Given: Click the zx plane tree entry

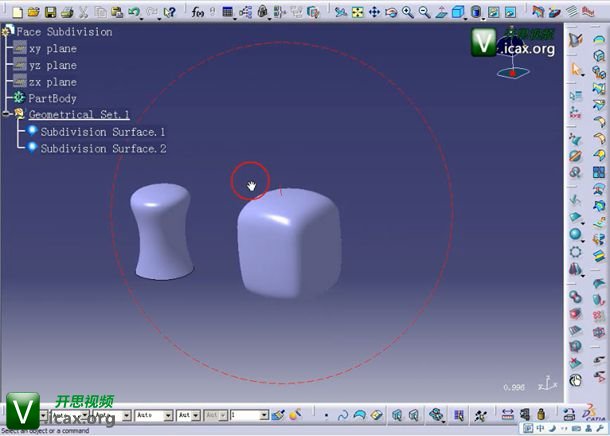Looking at the screenshot, I should 52,82.
